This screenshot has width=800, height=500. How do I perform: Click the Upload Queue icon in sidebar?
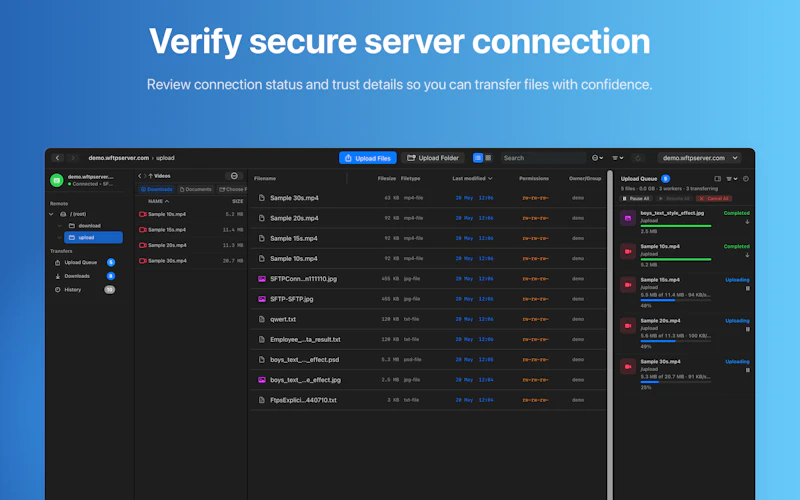point(58,263)
